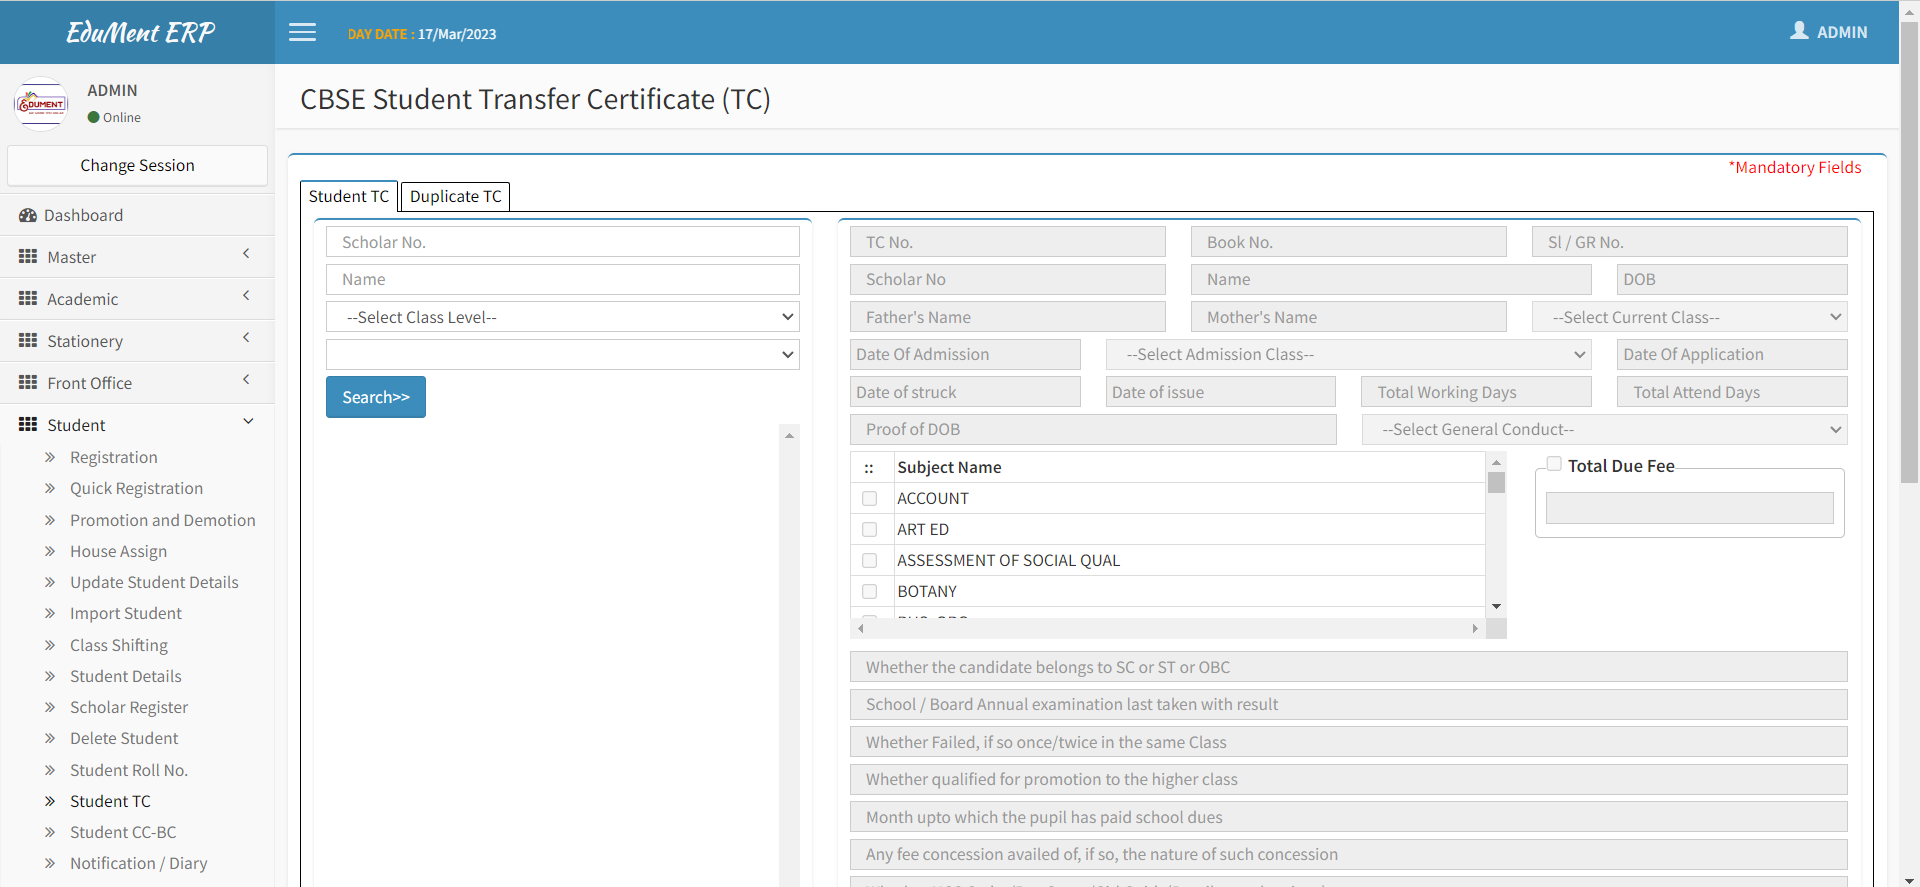Screen dimensions: 1920x887
Task: Tick the BOTANY subject checkbox
Action: tap(869, 592)
